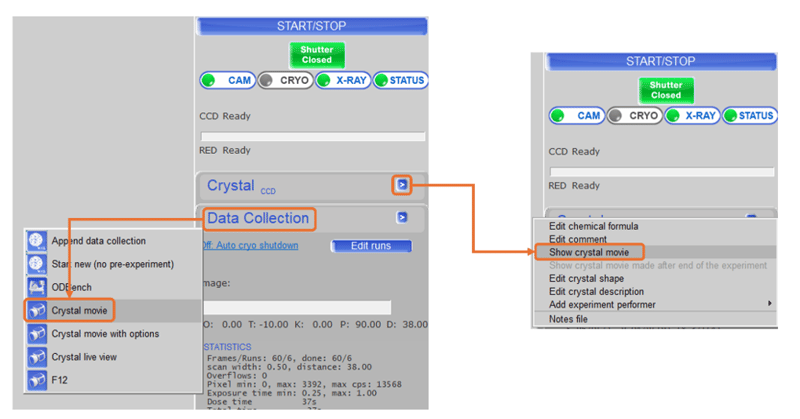The image size is (800, 419).
Task: Click the F12 camera icon
Action: [37, 380]
